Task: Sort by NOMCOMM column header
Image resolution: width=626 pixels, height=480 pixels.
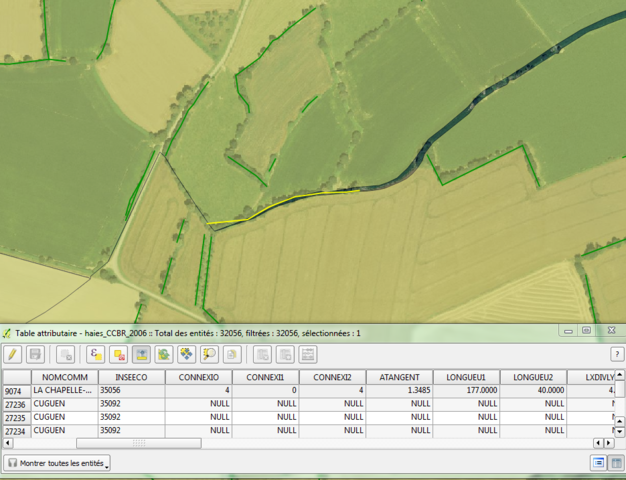Action: click(x=65, y=377)
